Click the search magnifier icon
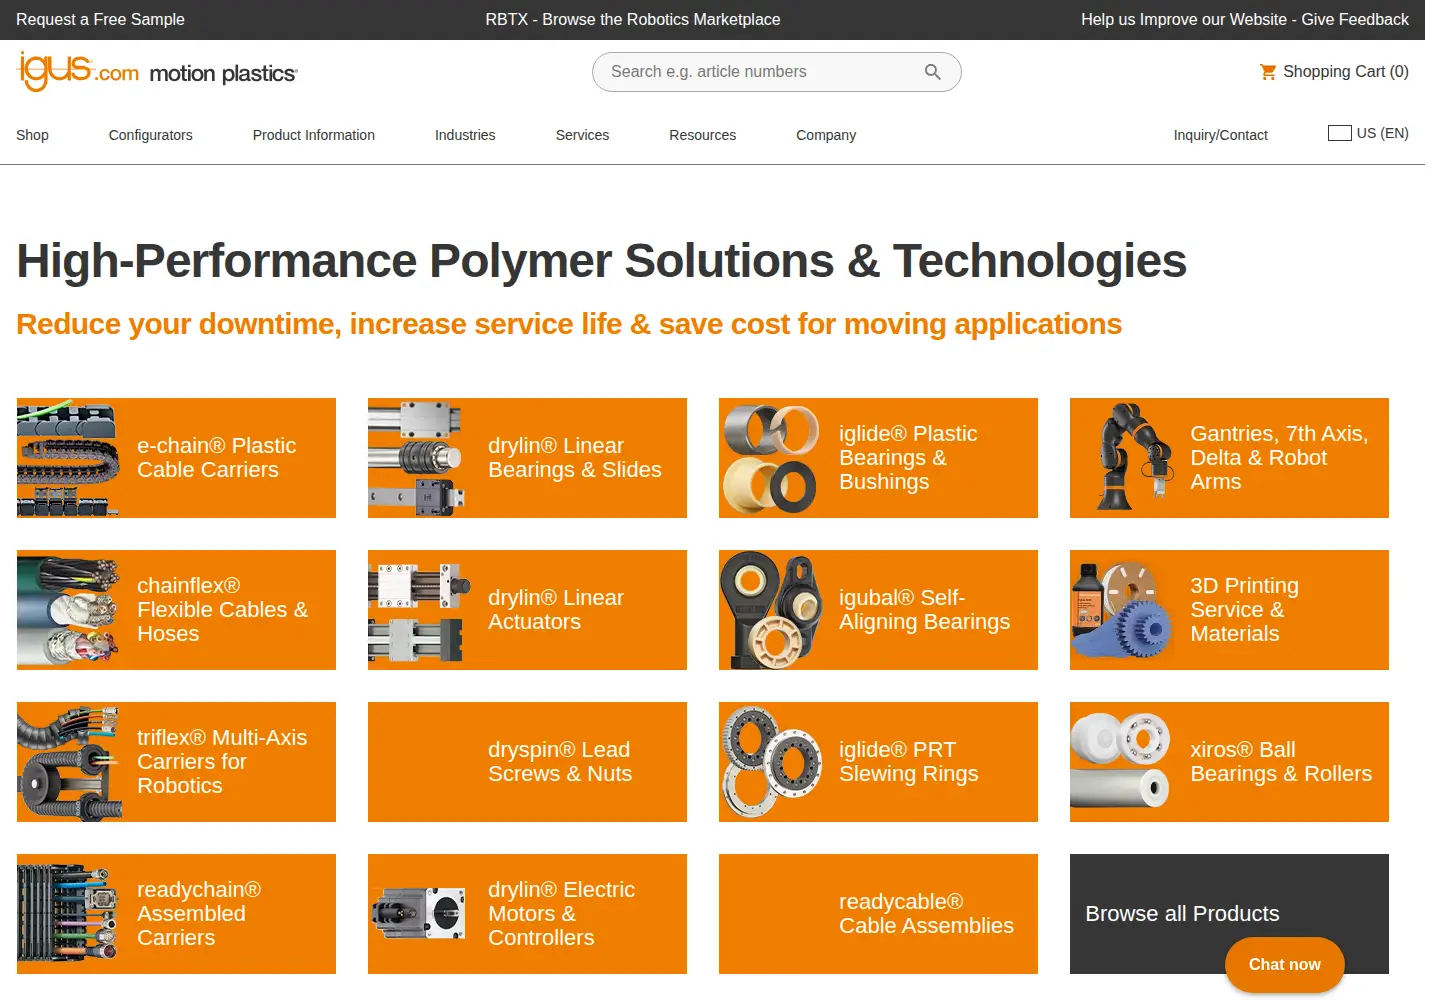 tap(933, 72)
